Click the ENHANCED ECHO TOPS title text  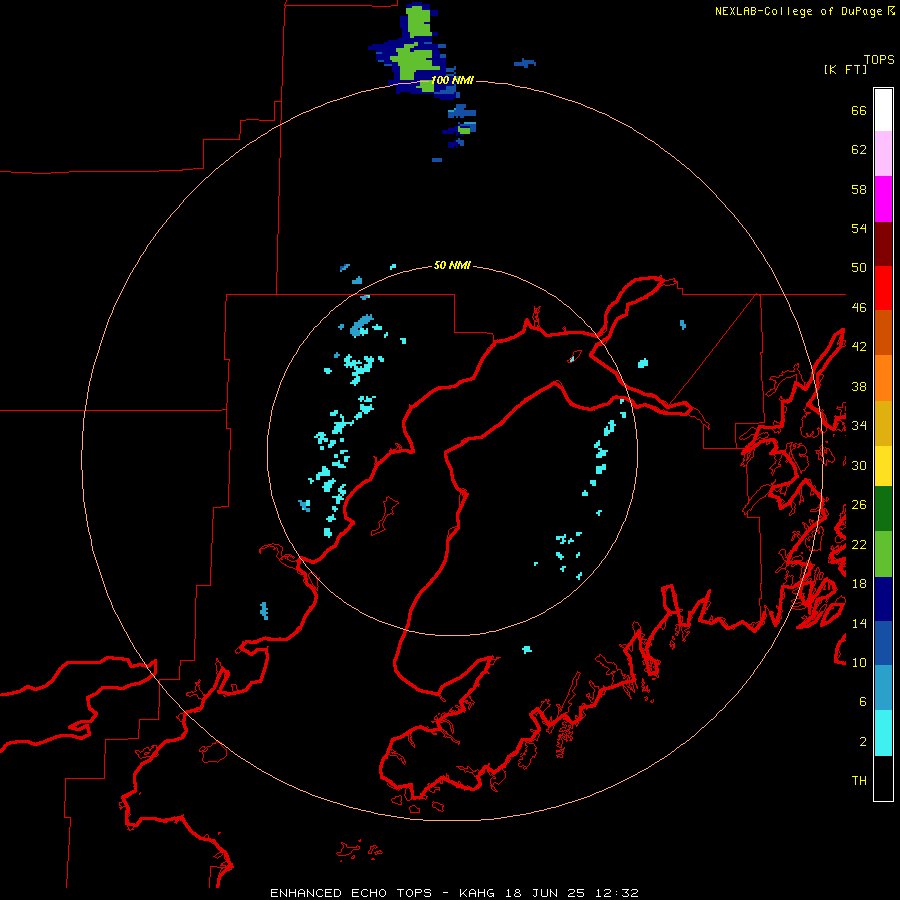coord(351,893)
